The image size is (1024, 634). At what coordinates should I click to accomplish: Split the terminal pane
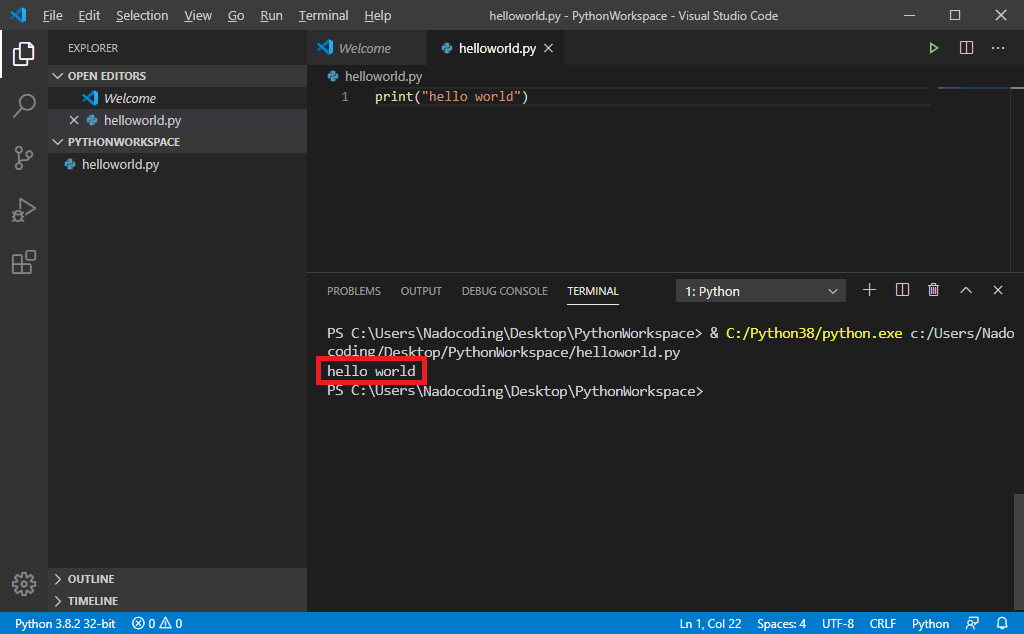[902, 290]
